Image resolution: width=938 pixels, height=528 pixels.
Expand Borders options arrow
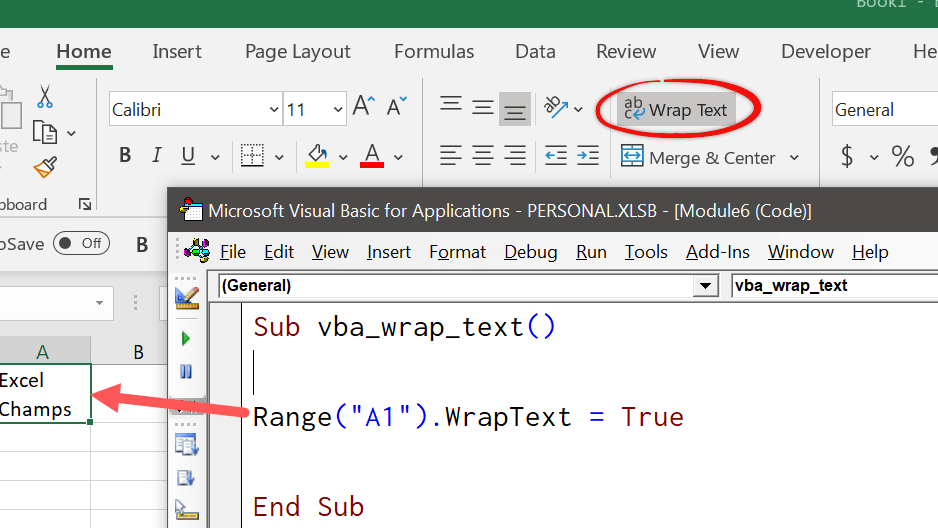click(x=279, y=157)
